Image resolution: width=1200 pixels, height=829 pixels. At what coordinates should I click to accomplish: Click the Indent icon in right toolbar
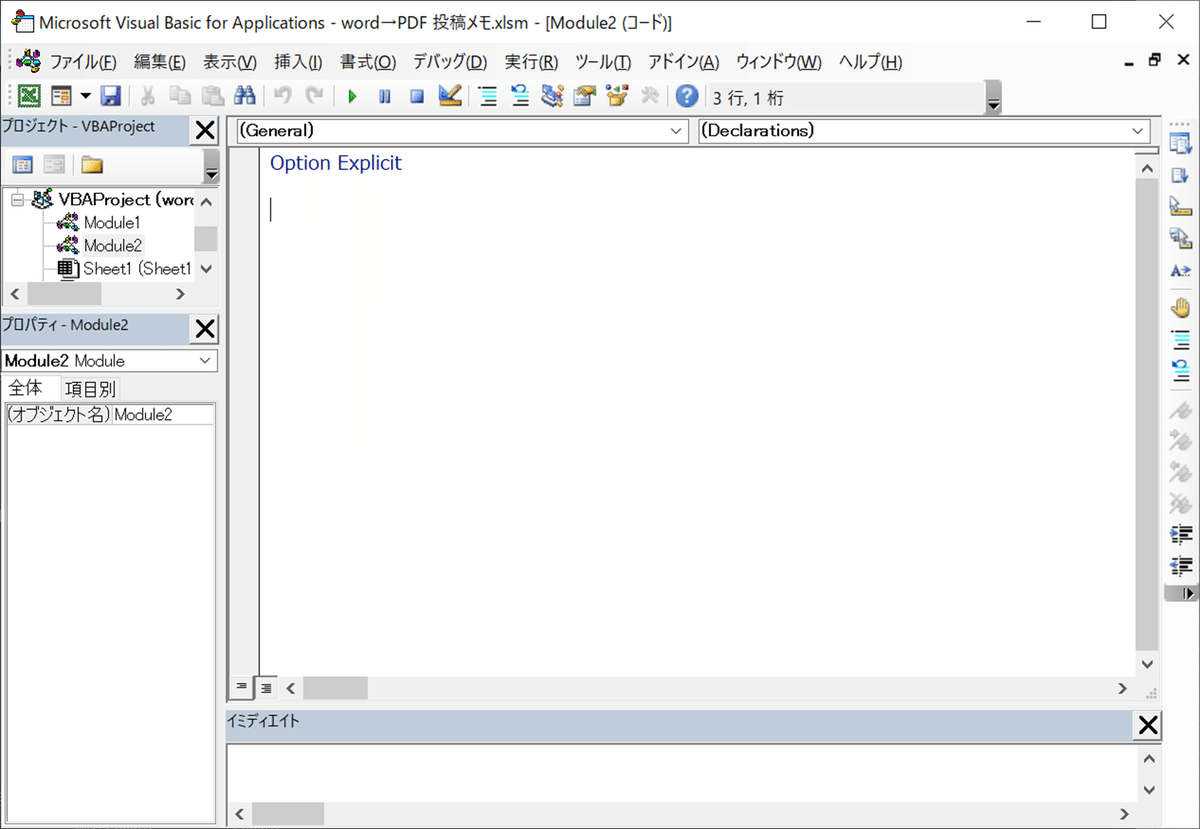click(1181, 534)
